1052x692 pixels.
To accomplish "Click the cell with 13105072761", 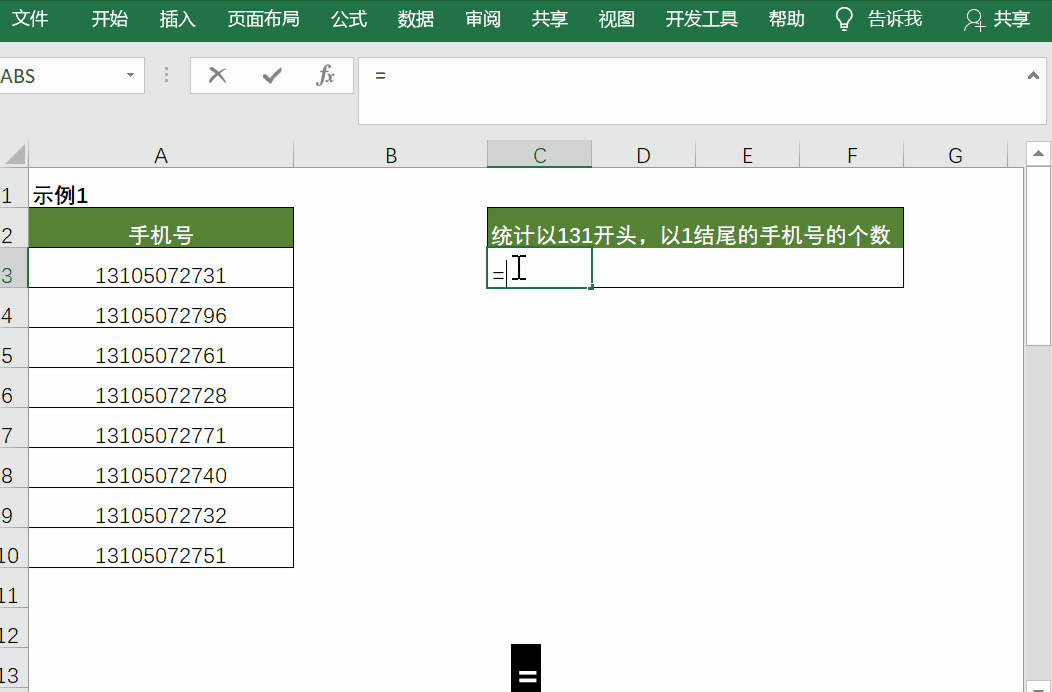I will coord(161,348).
